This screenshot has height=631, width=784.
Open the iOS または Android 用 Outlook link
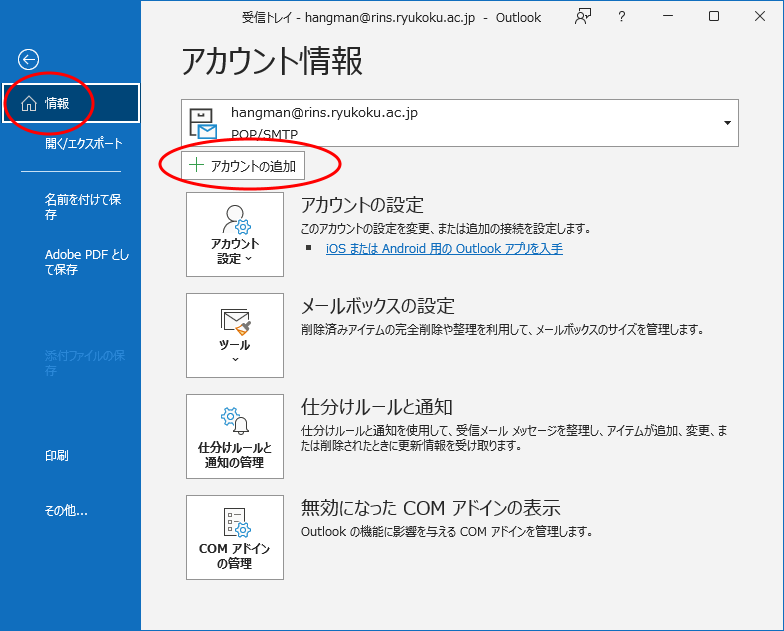coord(444,248)
